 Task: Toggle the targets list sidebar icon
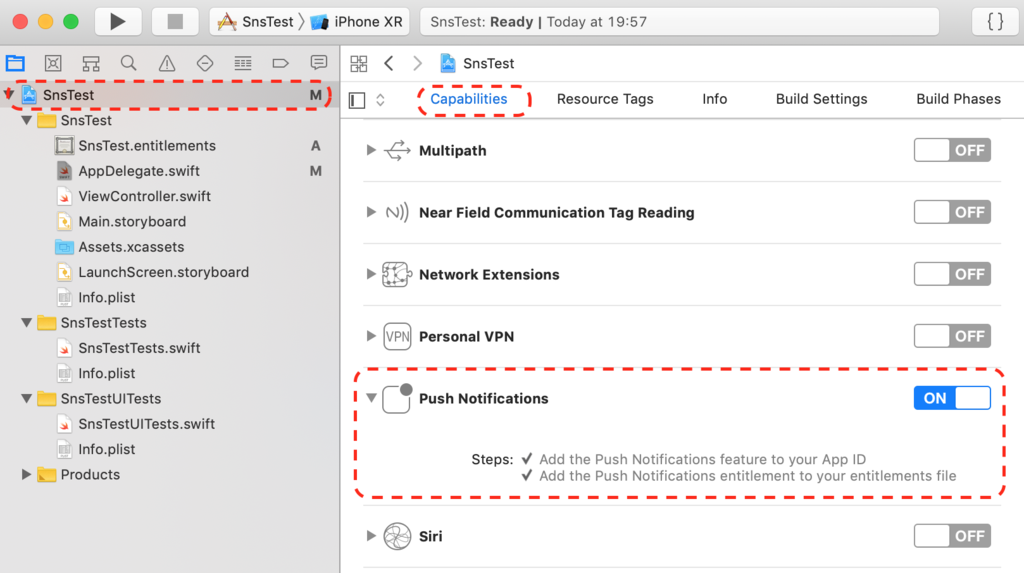pos(357,100)
